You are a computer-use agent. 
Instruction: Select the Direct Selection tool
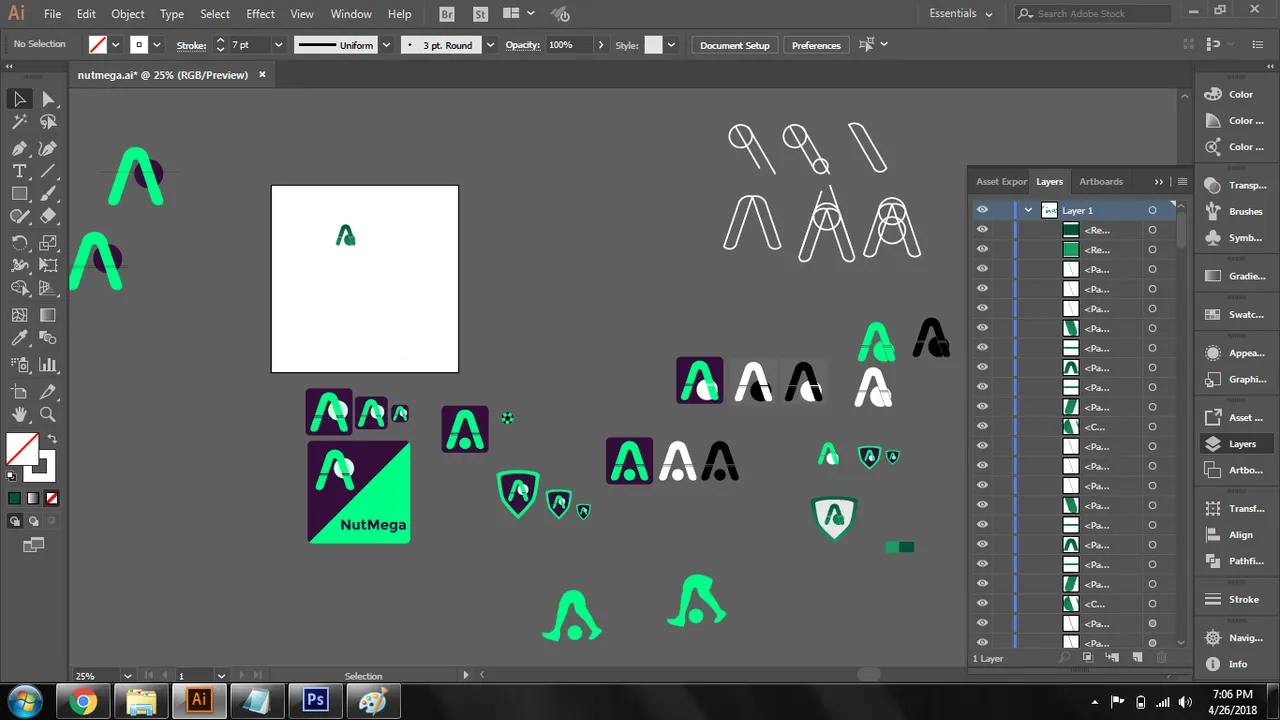tap(48, 98)
